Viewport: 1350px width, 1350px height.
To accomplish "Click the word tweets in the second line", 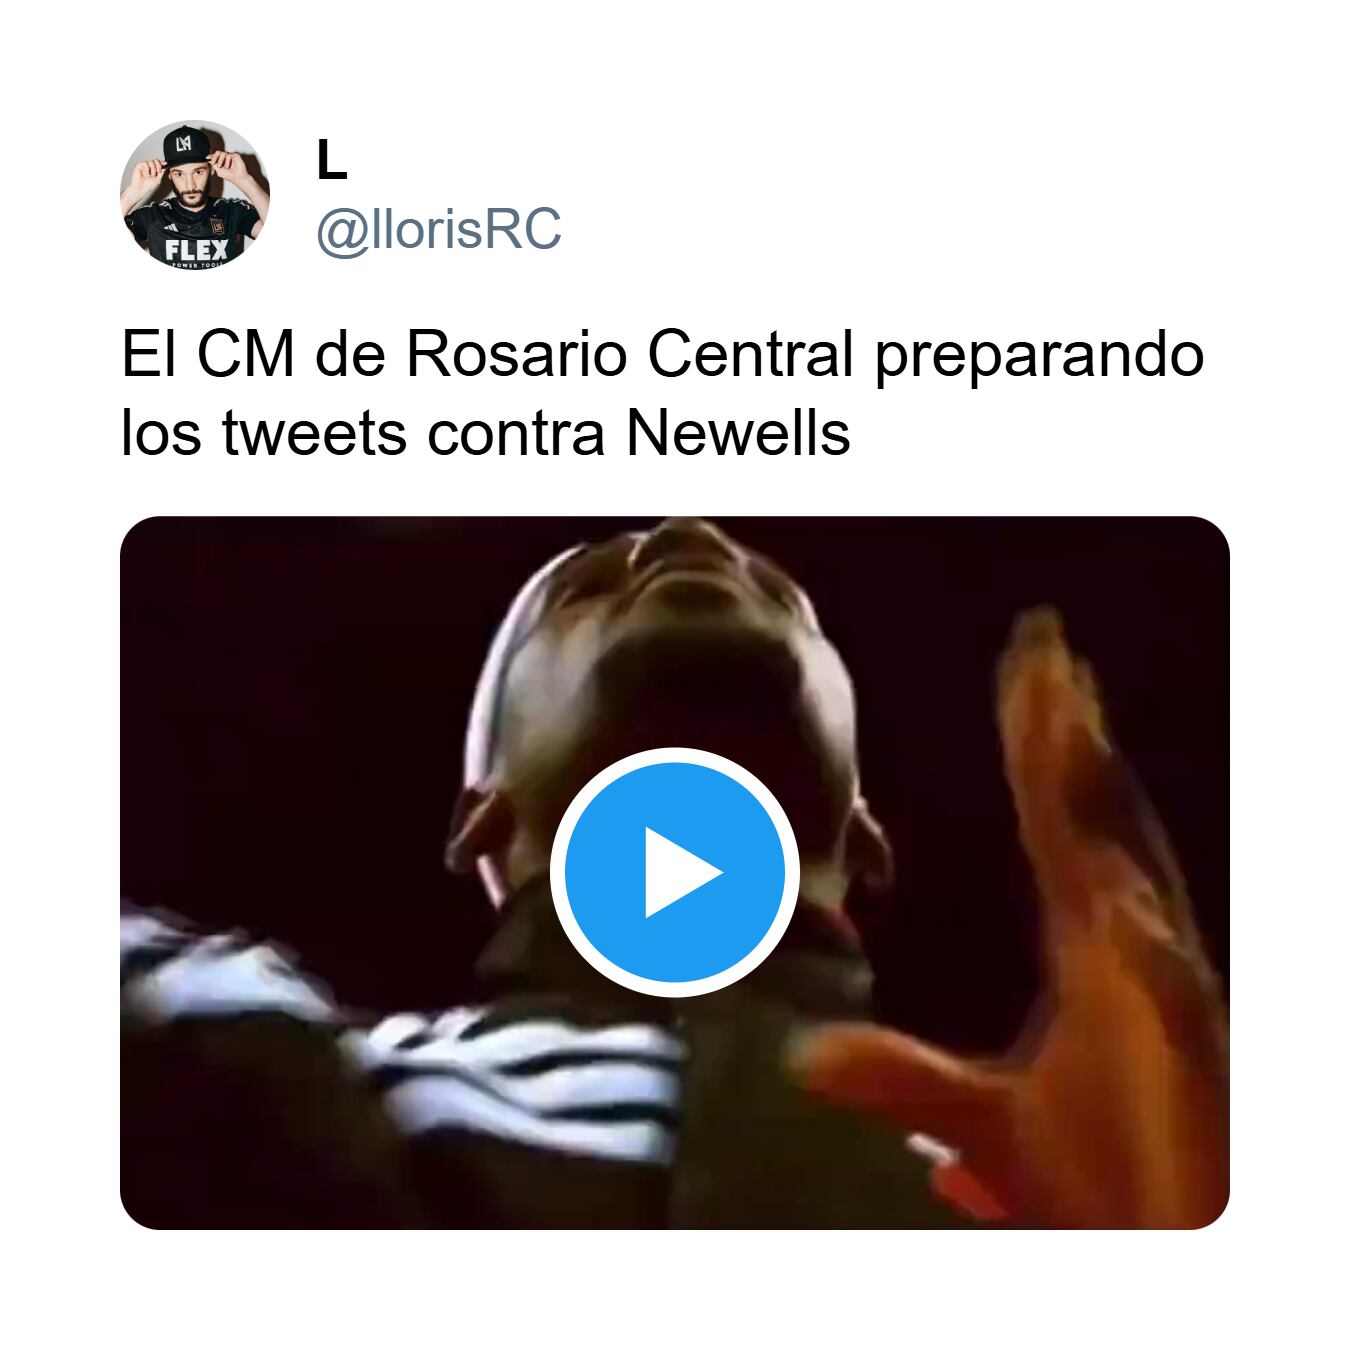I will (x=314, y=435).
